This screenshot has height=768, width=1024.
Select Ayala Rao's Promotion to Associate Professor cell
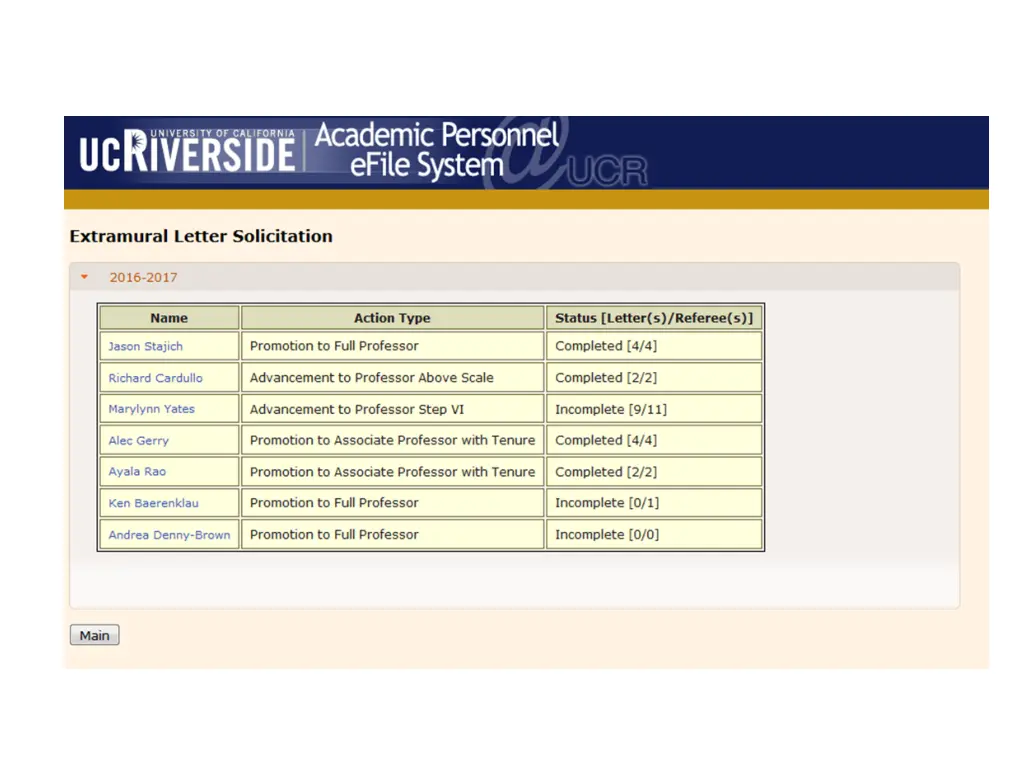[392, 472]
